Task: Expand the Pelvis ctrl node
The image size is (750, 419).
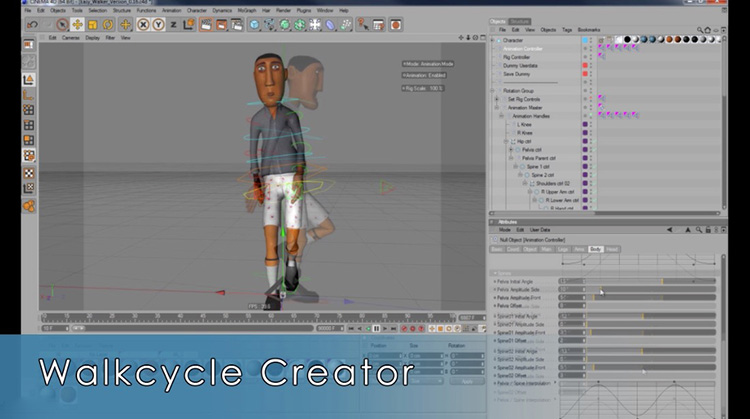Action: tap(511, 150)
